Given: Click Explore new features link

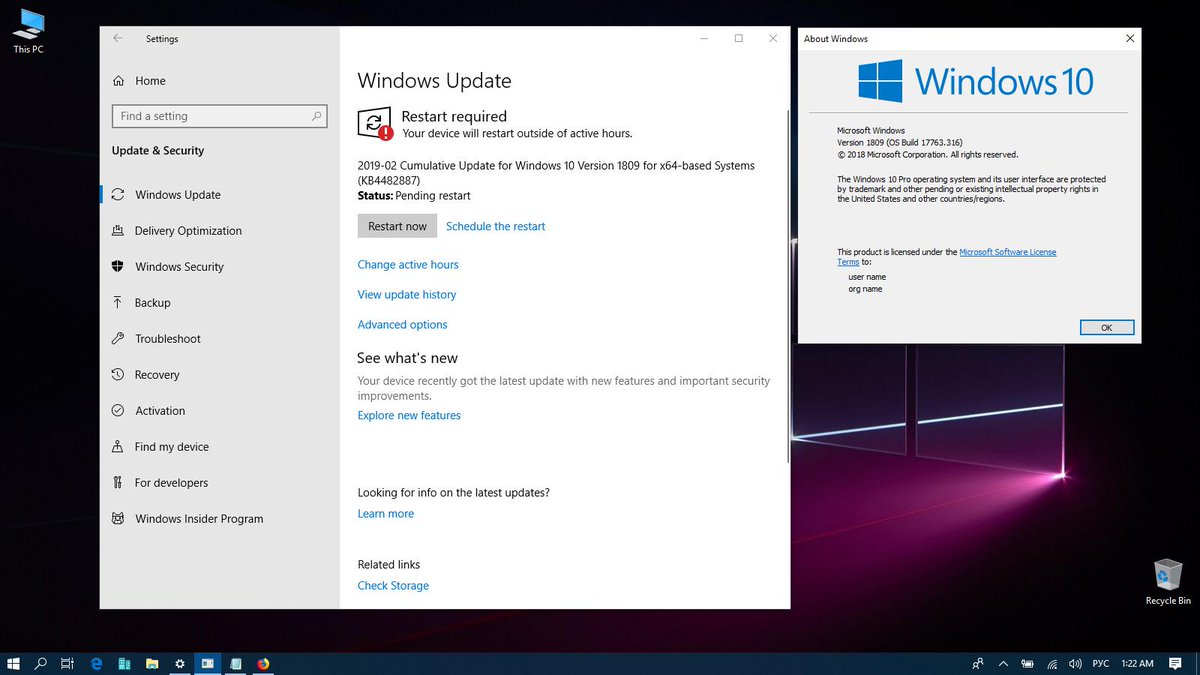Looking at the screenshot, I should 409,415.
